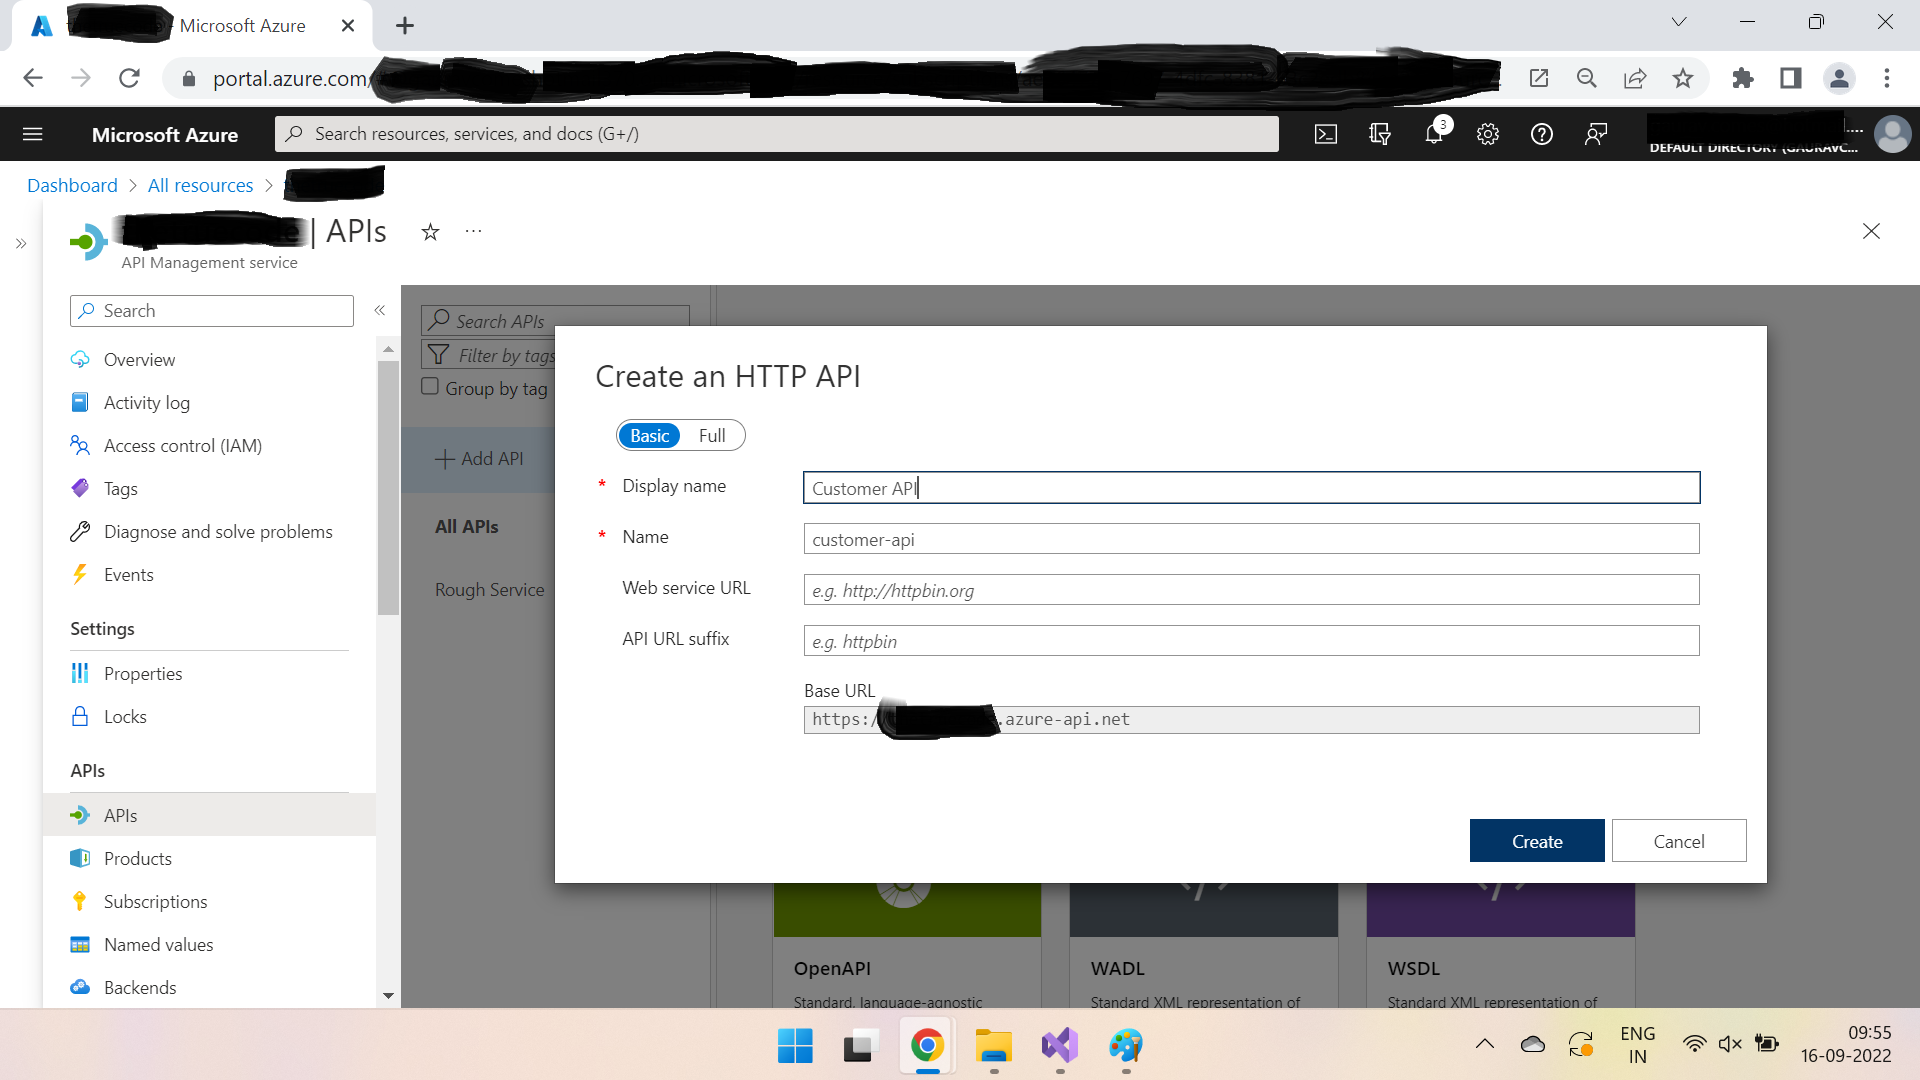This screenshot has height=1080, width=1920.
Task: Click the APIs menu tab
Action: [x=120, y=815]
